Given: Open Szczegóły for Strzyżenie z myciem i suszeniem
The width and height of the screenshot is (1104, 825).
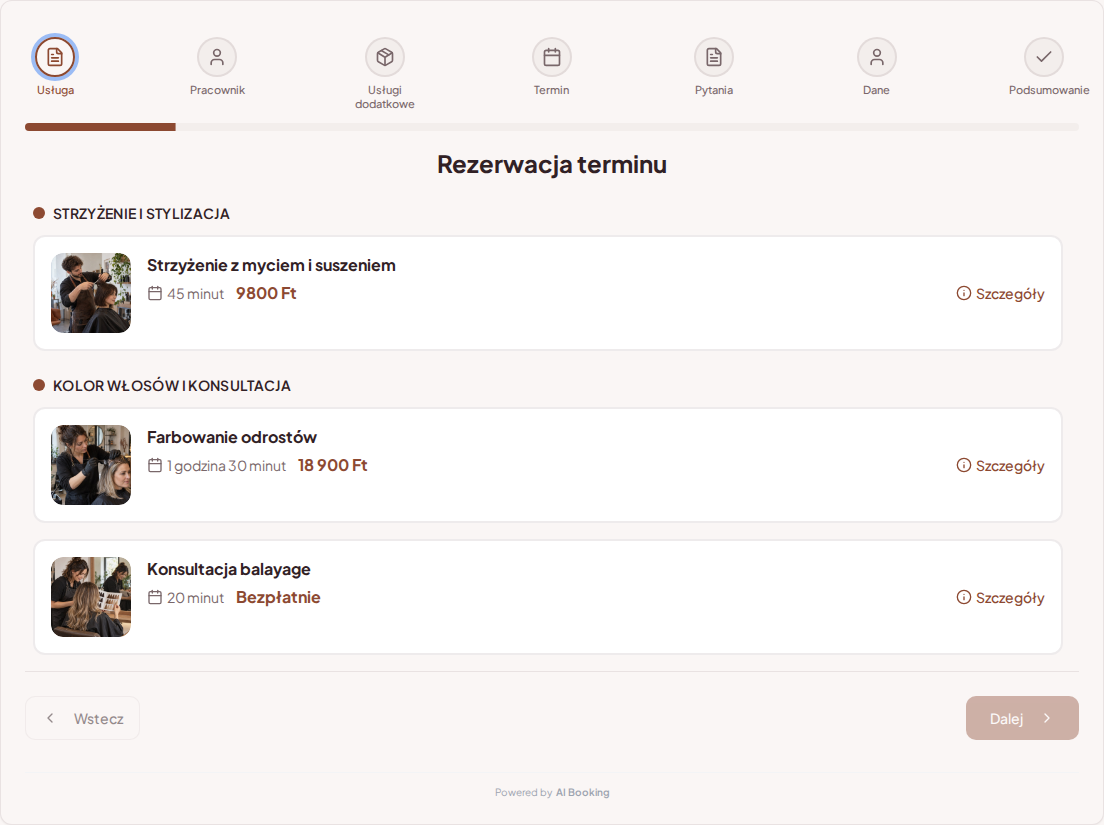Looking at the screenshot, I should tap(1000, 294).
